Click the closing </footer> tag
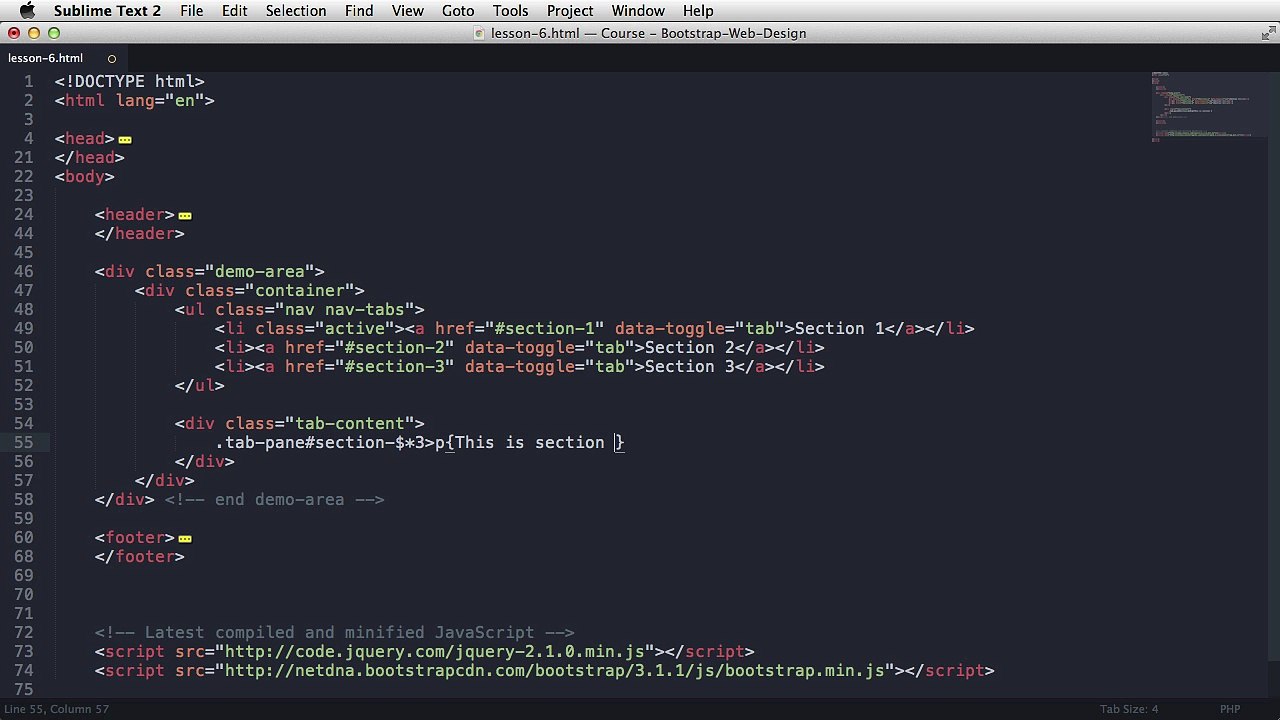This screenshot has height=720, width=1280. pos(140,557)
